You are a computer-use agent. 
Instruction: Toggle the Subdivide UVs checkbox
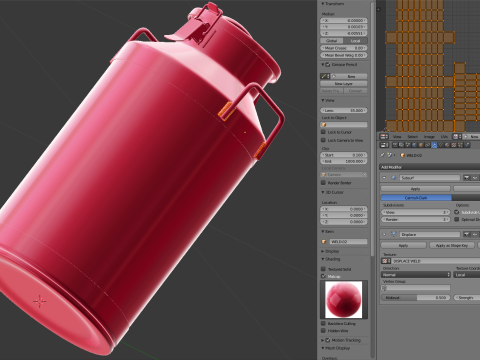(456, 212)
